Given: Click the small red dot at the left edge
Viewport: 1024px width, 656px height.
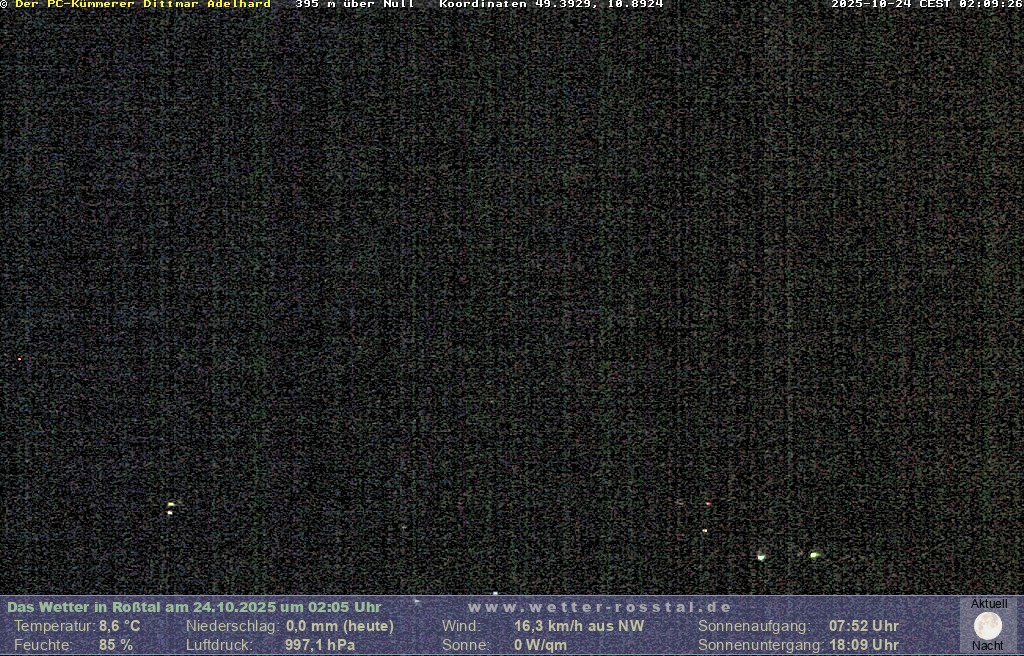Looking at the screenshot, I should (x=19, y=358).
